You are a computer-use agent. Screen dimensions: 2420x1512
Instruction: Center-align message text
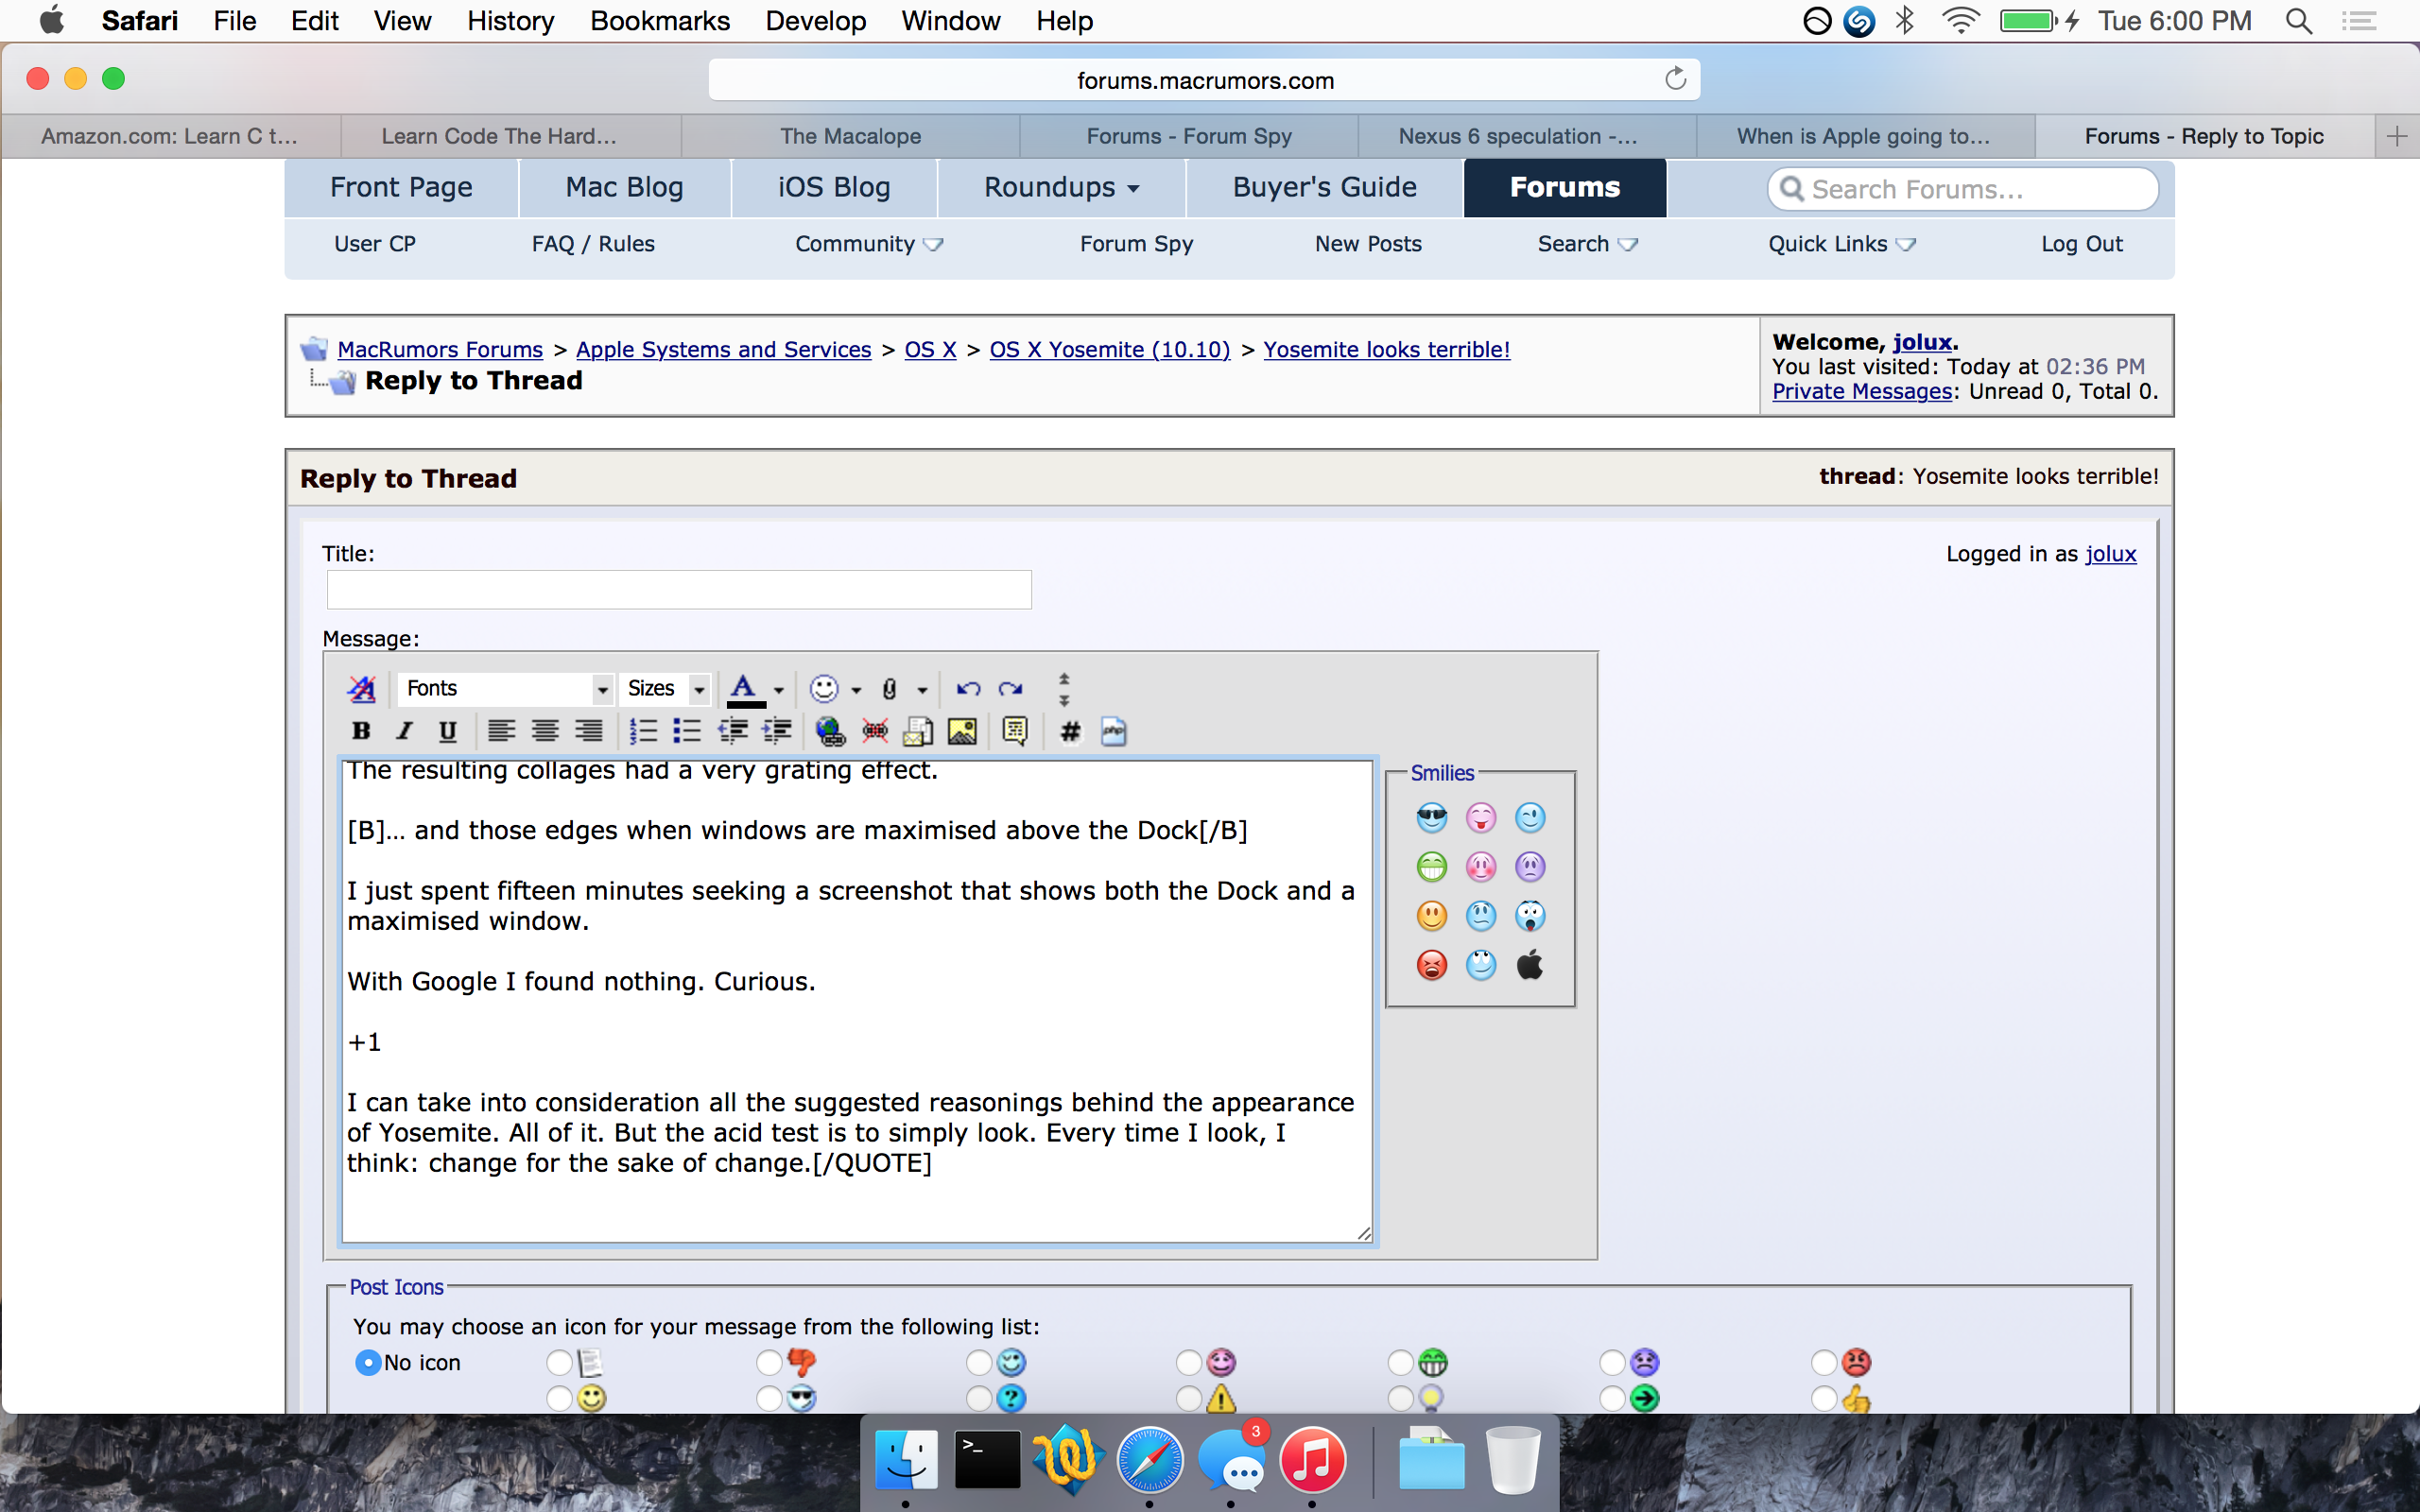pyautogui.click(x=544, y=731)
